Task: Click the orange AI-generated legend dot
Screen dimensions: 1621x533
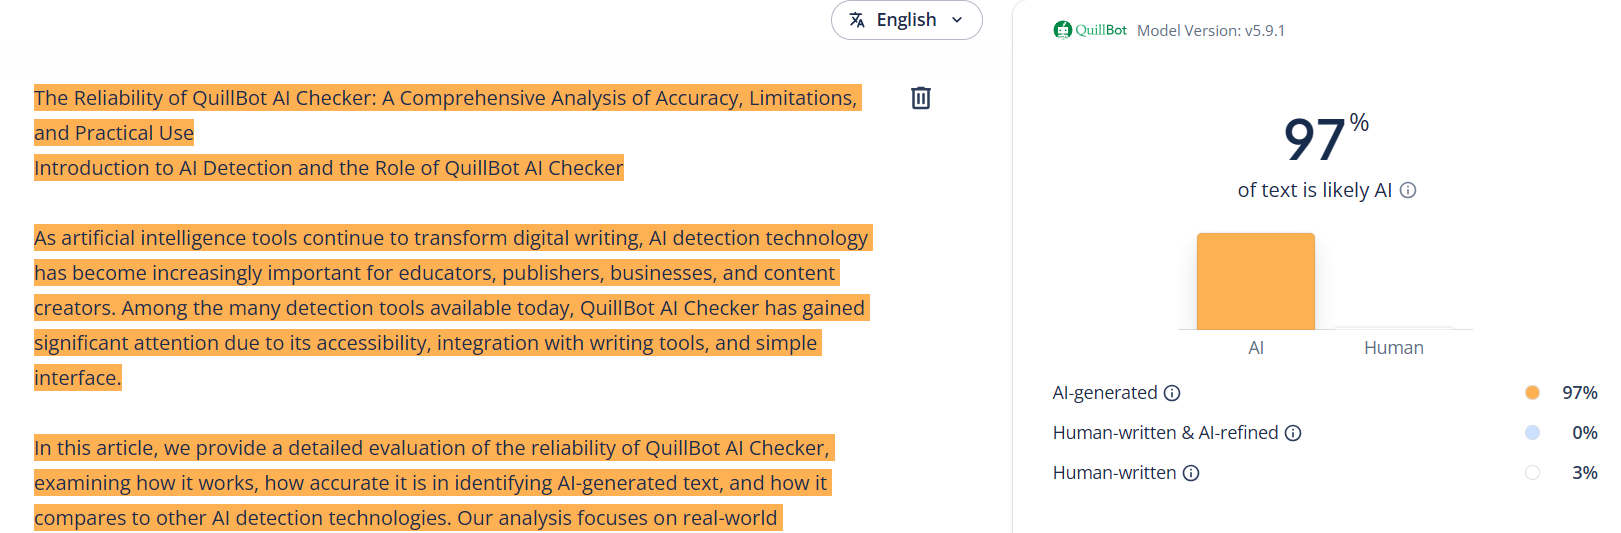Action: [x=1532, y=393]
